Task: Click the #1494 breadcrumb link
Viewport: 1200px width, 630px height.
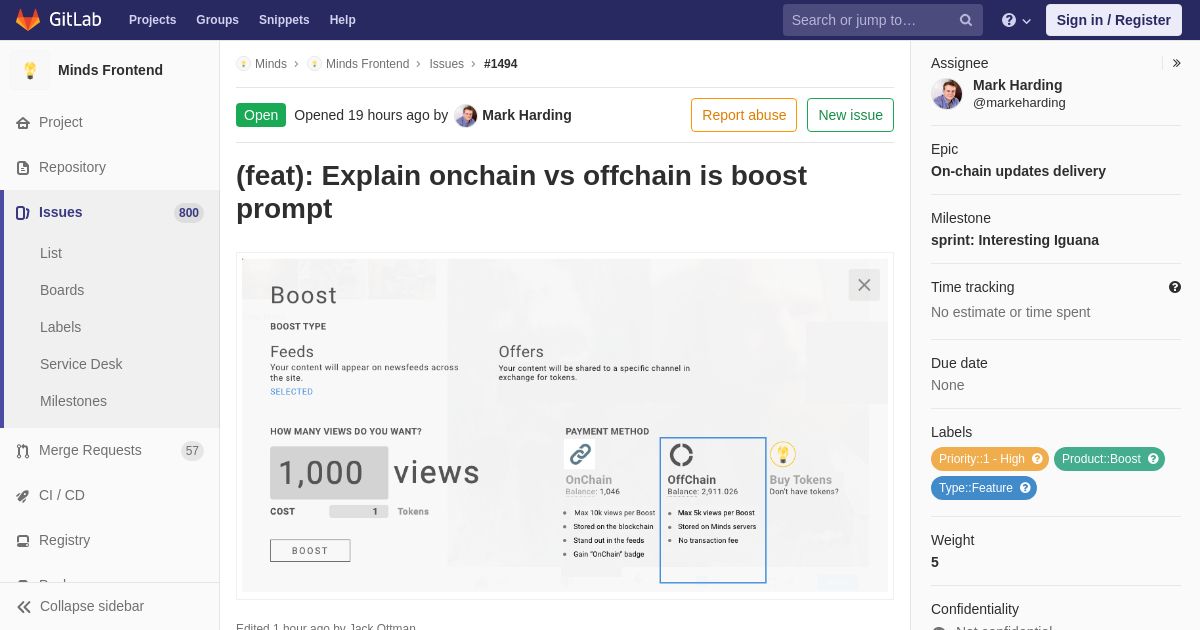Action: (x=501, y=64)
